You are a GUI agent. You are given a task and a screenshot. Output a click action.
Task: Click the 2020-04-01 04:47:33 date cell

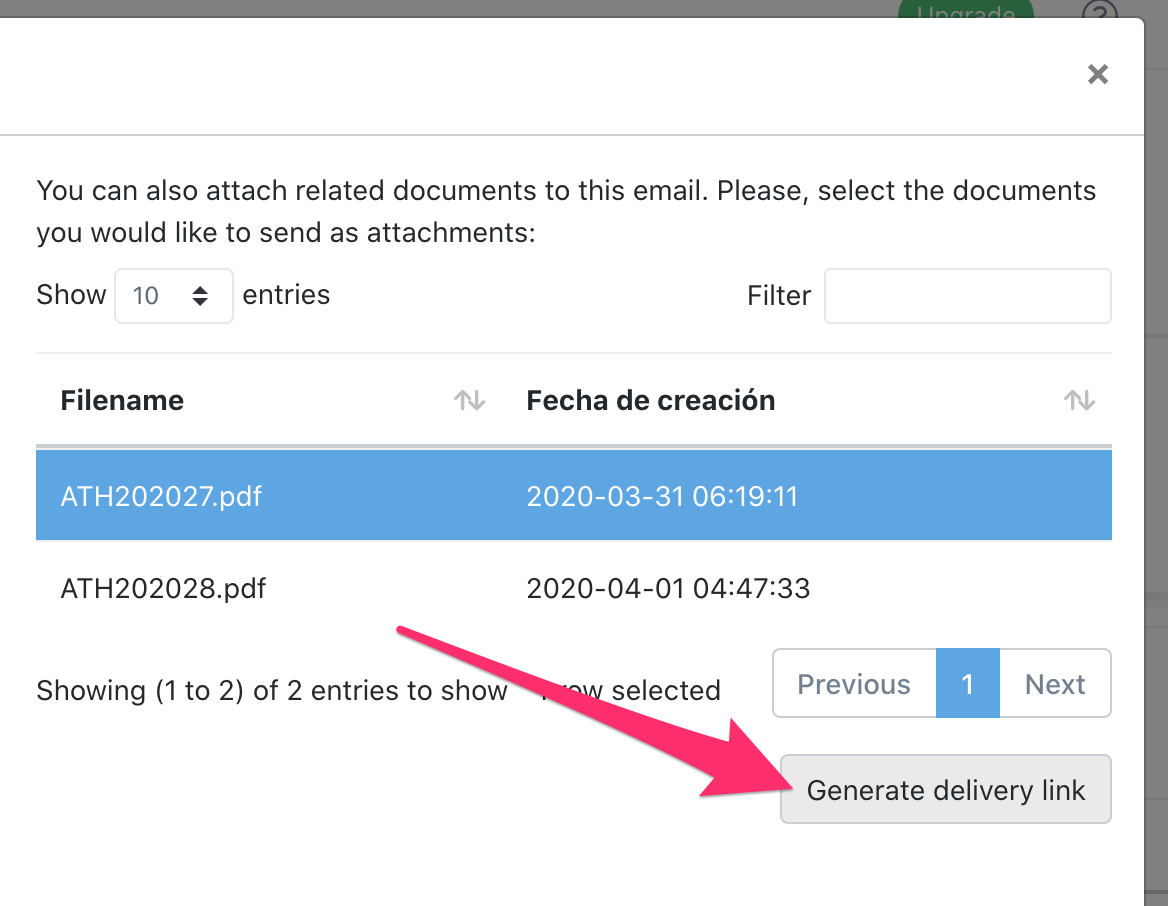coord(668,587)
